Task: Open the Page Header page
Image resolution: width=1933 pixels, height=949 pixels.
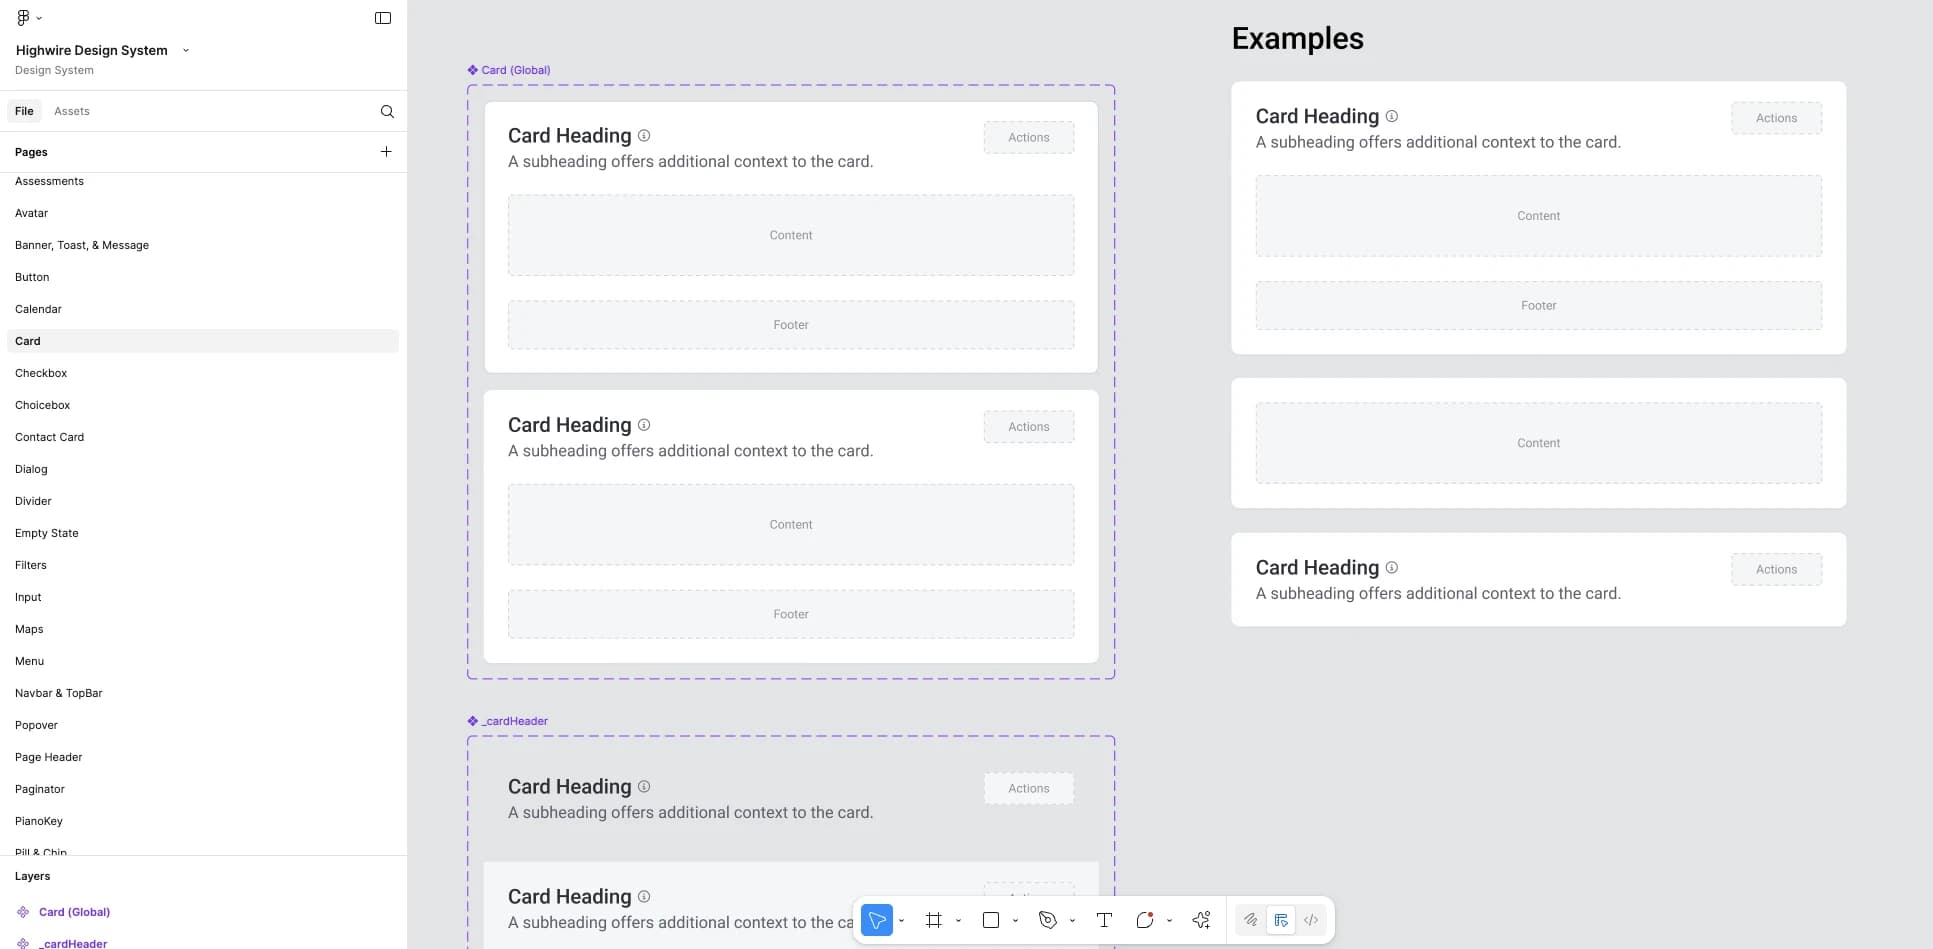Action: point(202,757)
